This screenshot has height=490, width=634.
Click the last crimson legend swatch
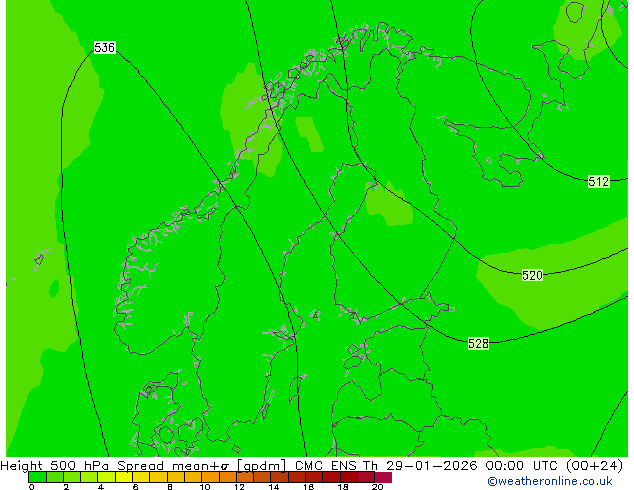[x=383, y=477]
